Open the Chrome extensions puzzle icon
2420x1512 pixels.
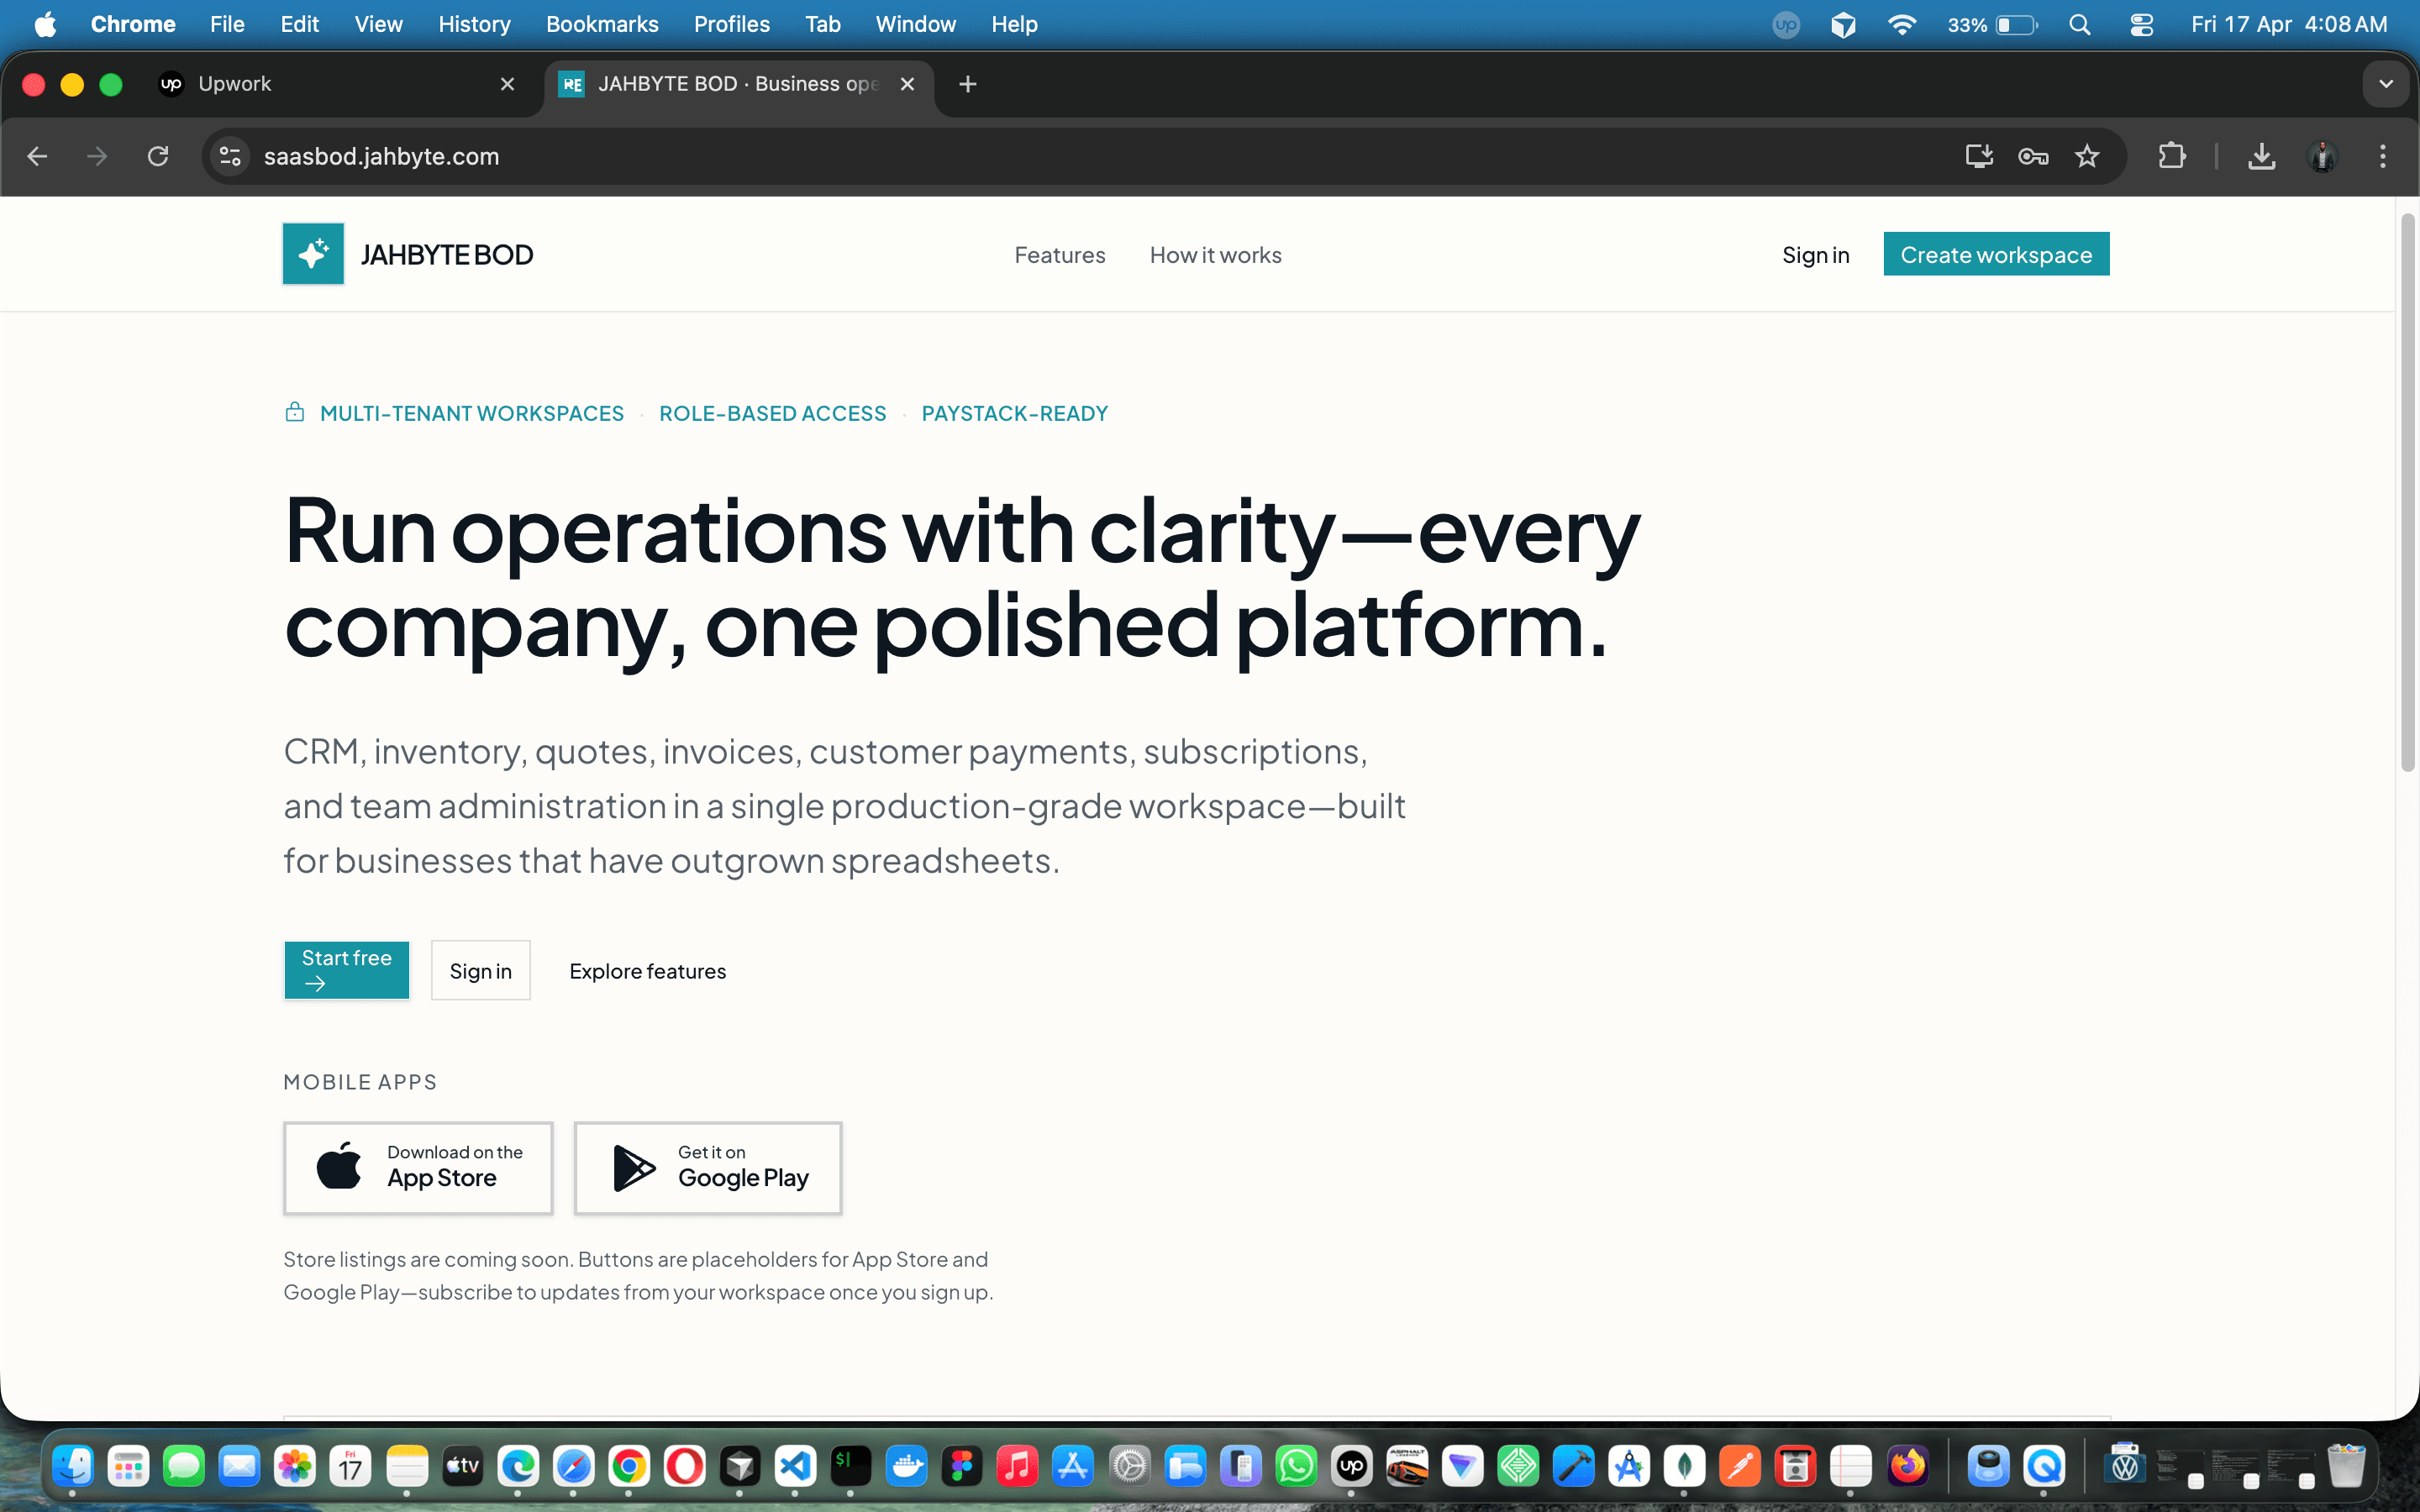point(2172,156)
